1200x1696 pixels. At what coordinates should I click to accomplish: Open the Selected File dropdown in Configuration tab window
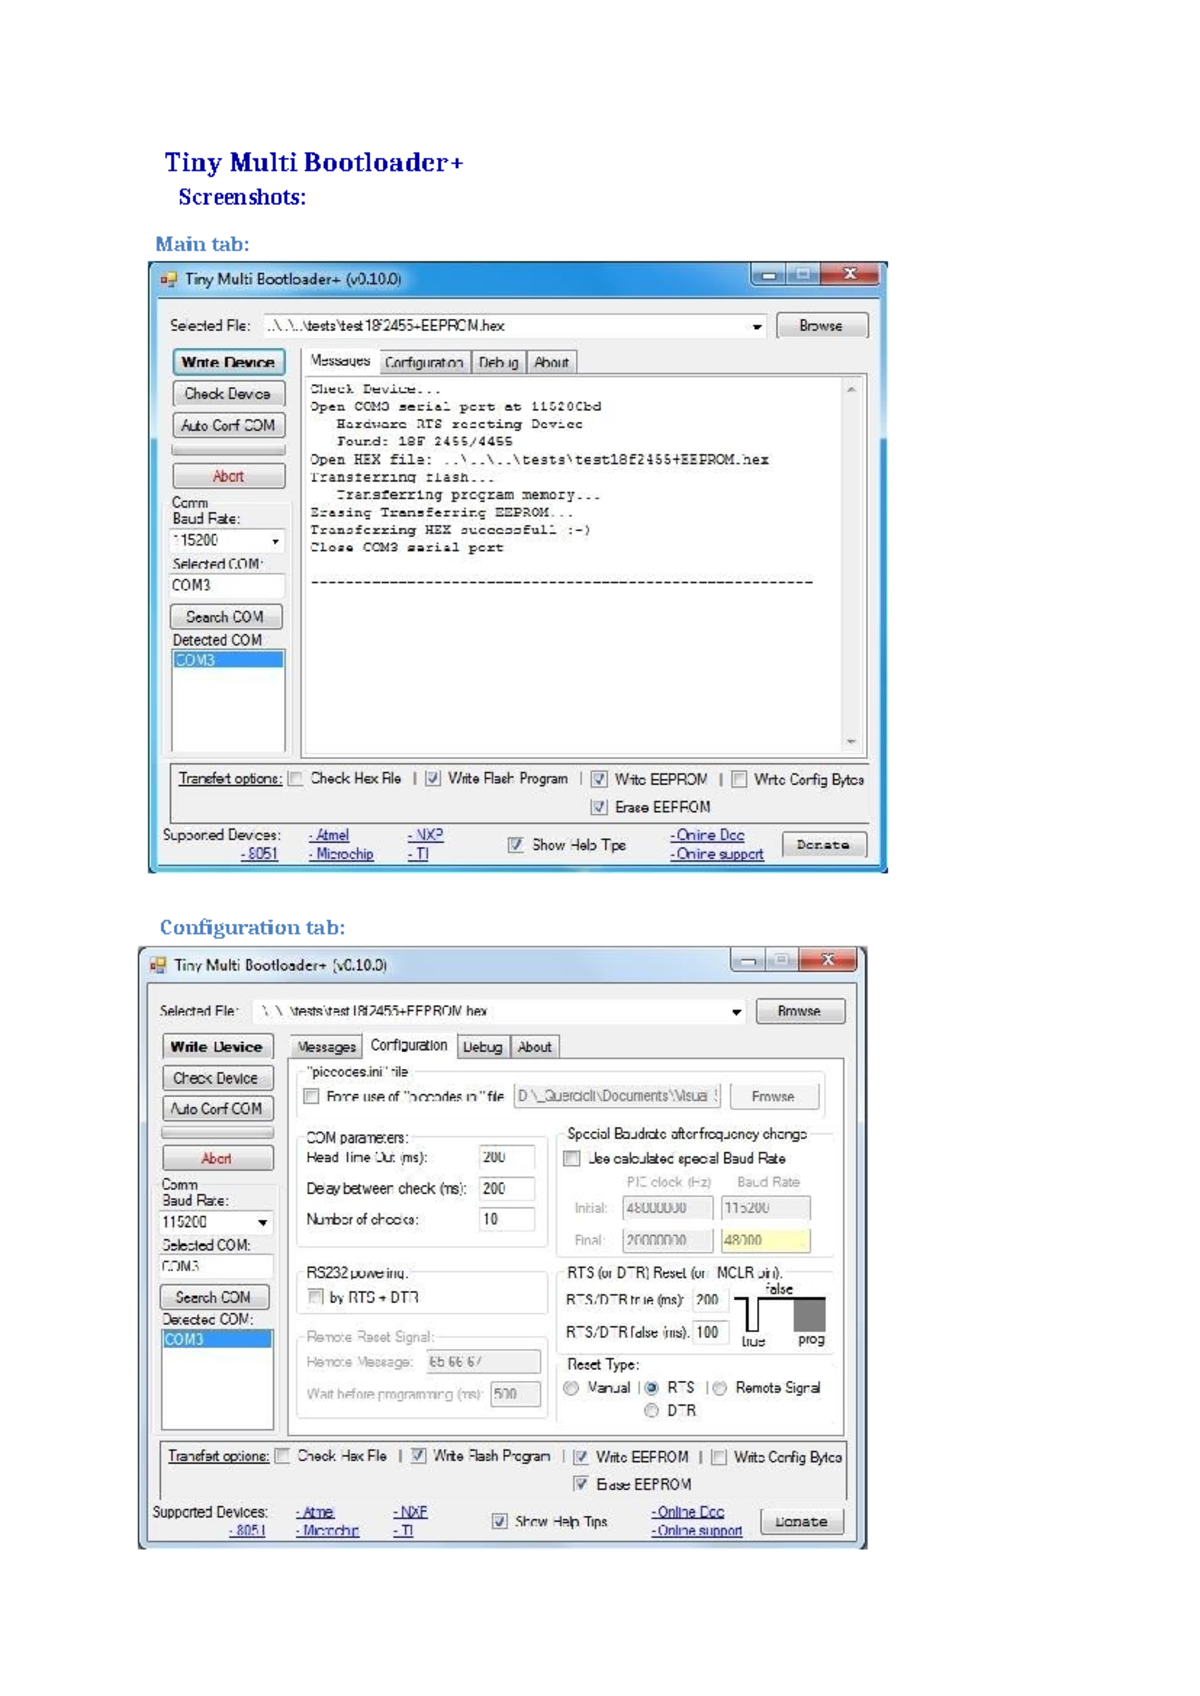tap(736, 1012)
